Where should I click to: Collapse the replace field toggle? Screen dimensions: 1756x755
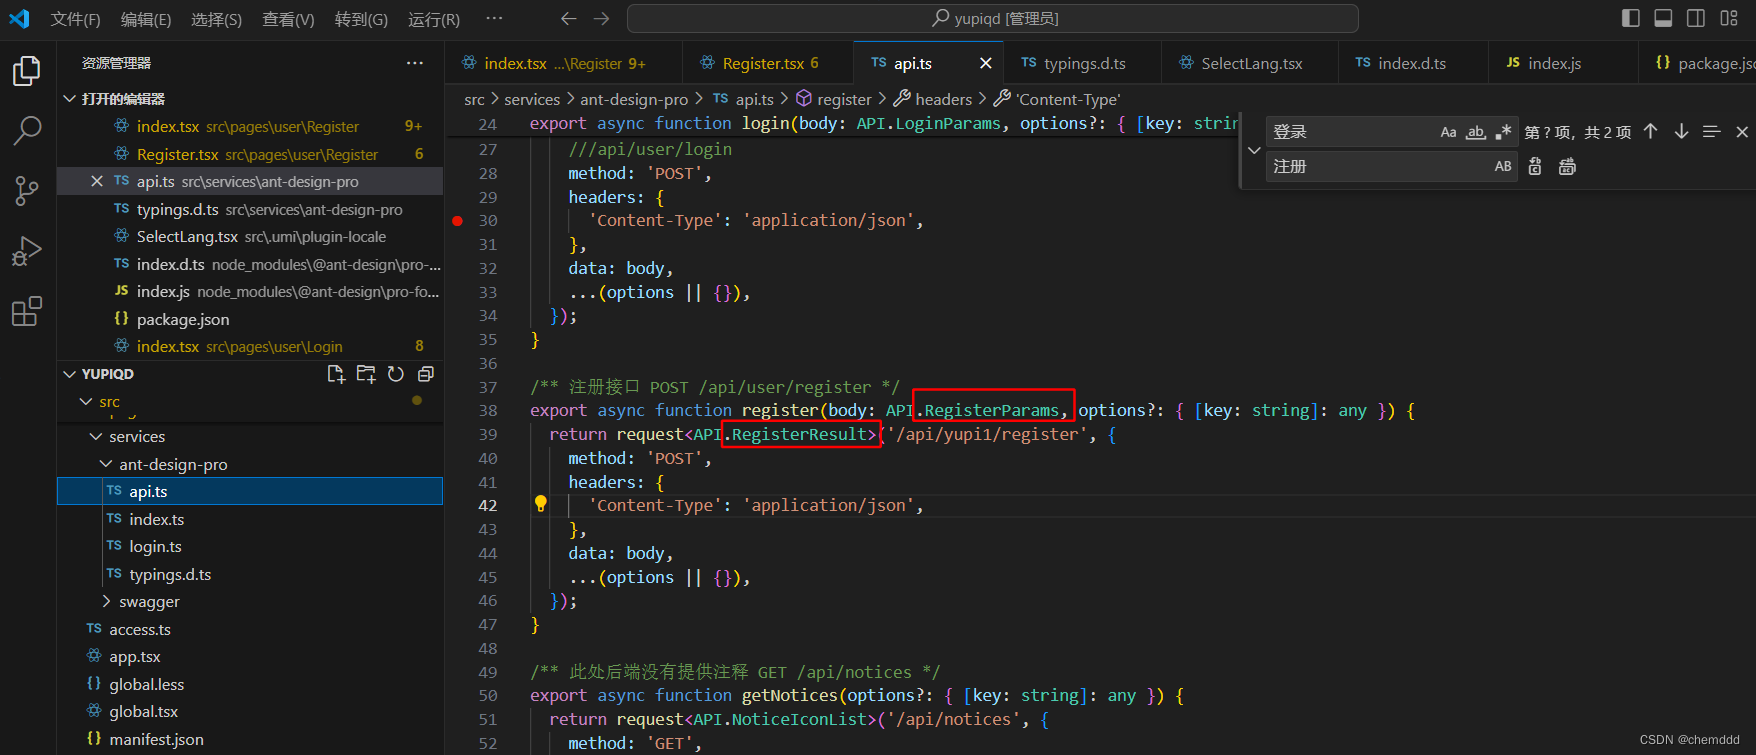pyautogui.click(x=1254, y=150)
